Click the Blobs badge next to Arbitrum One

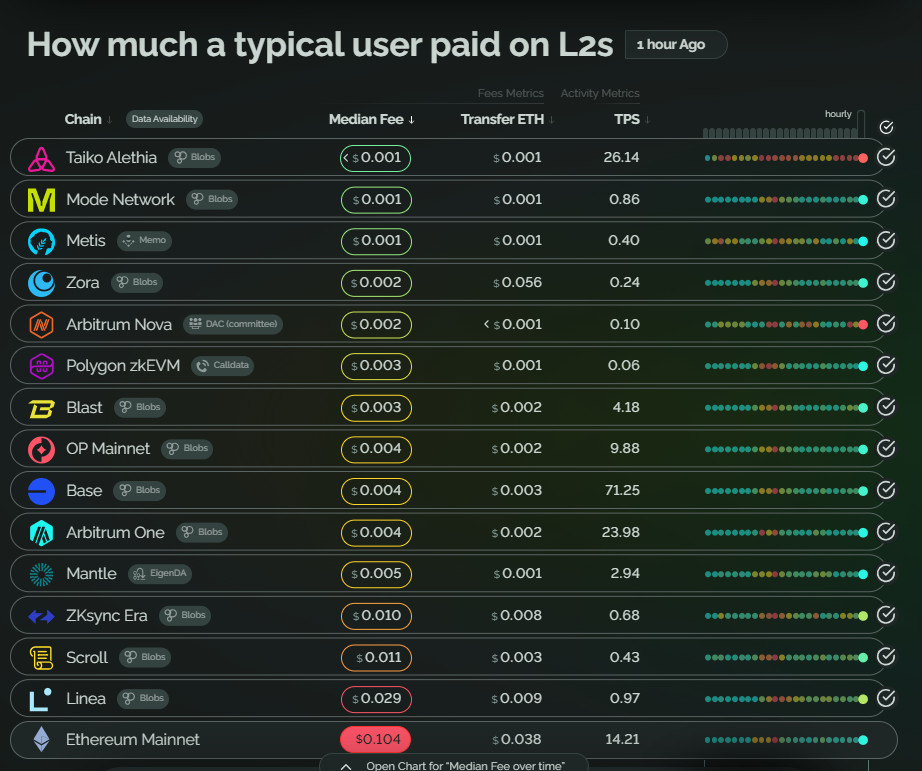[202, 532]
